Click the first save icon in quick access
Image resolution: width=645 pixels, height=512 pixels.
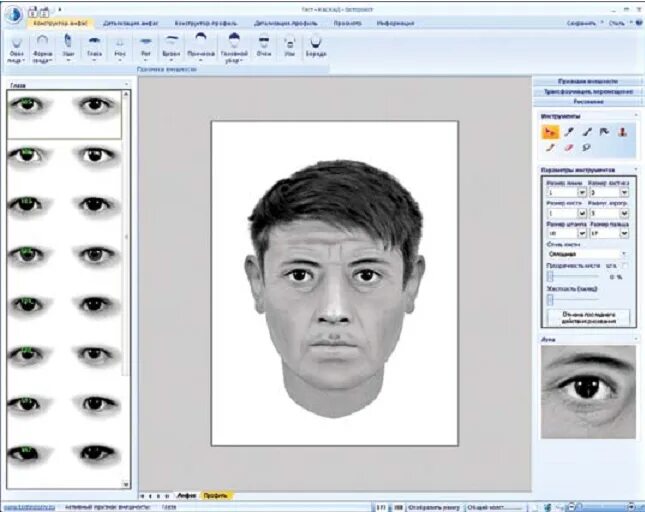[34, 12]
